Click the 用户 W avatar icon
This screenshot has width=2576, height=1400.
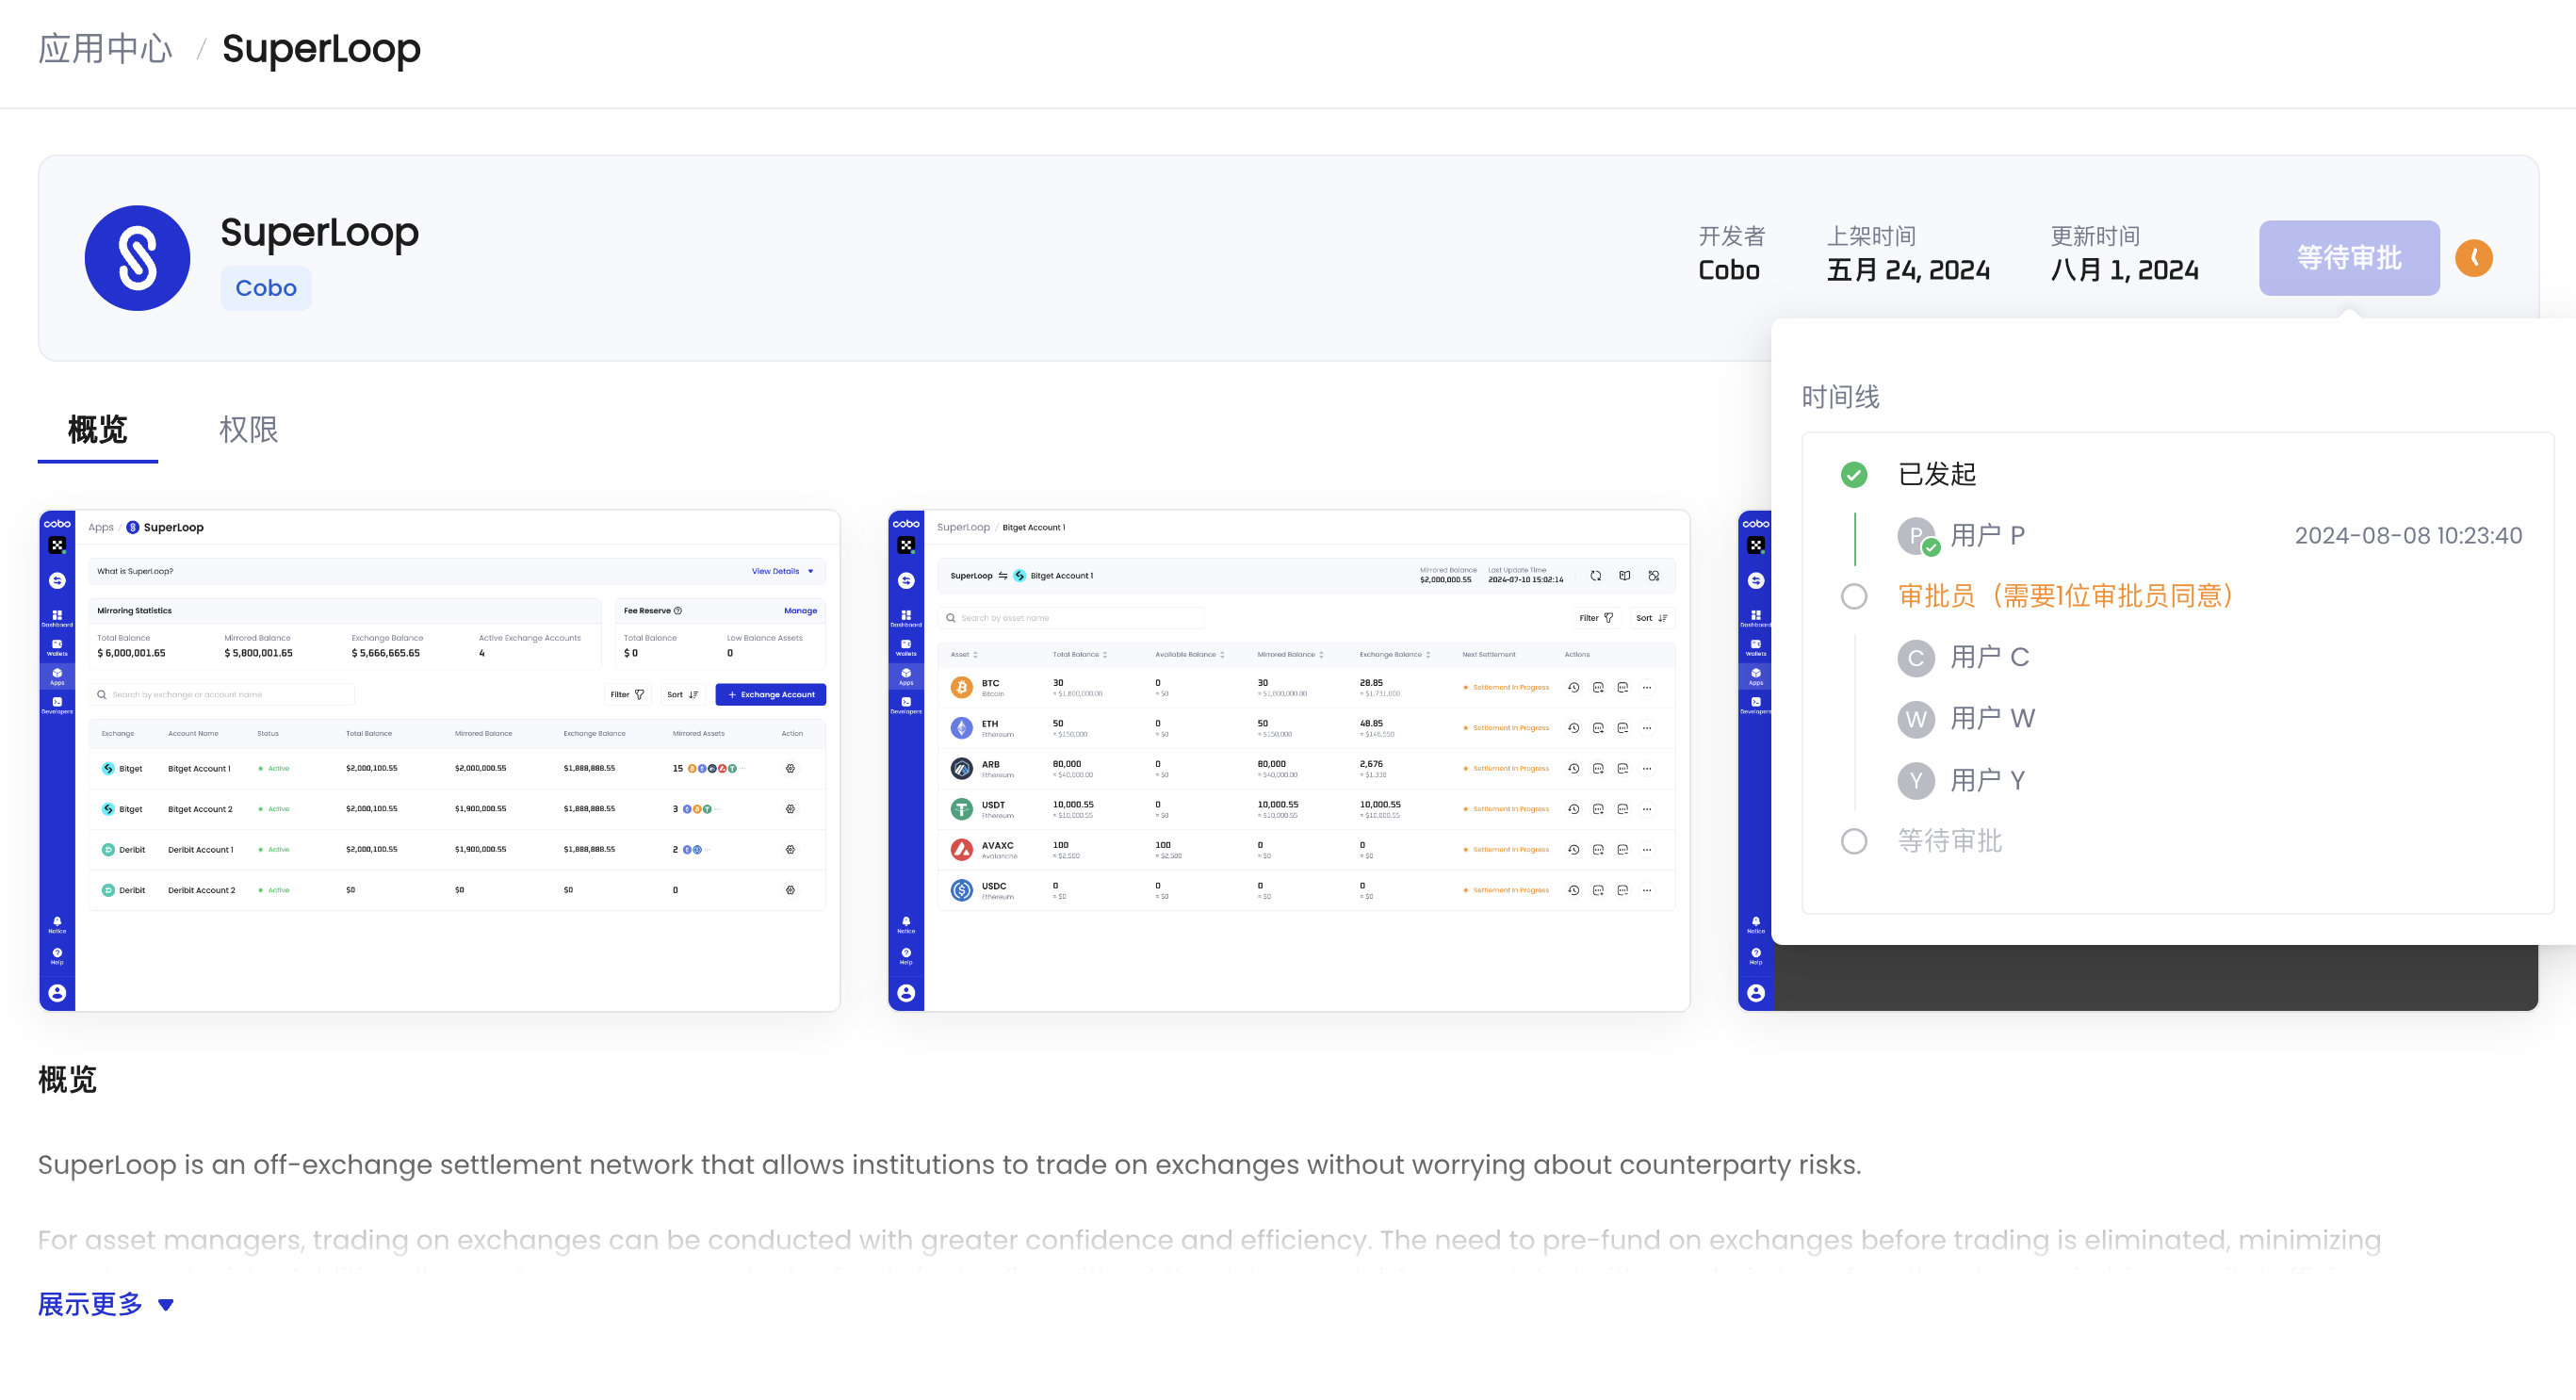click(x=1915, y=718)
